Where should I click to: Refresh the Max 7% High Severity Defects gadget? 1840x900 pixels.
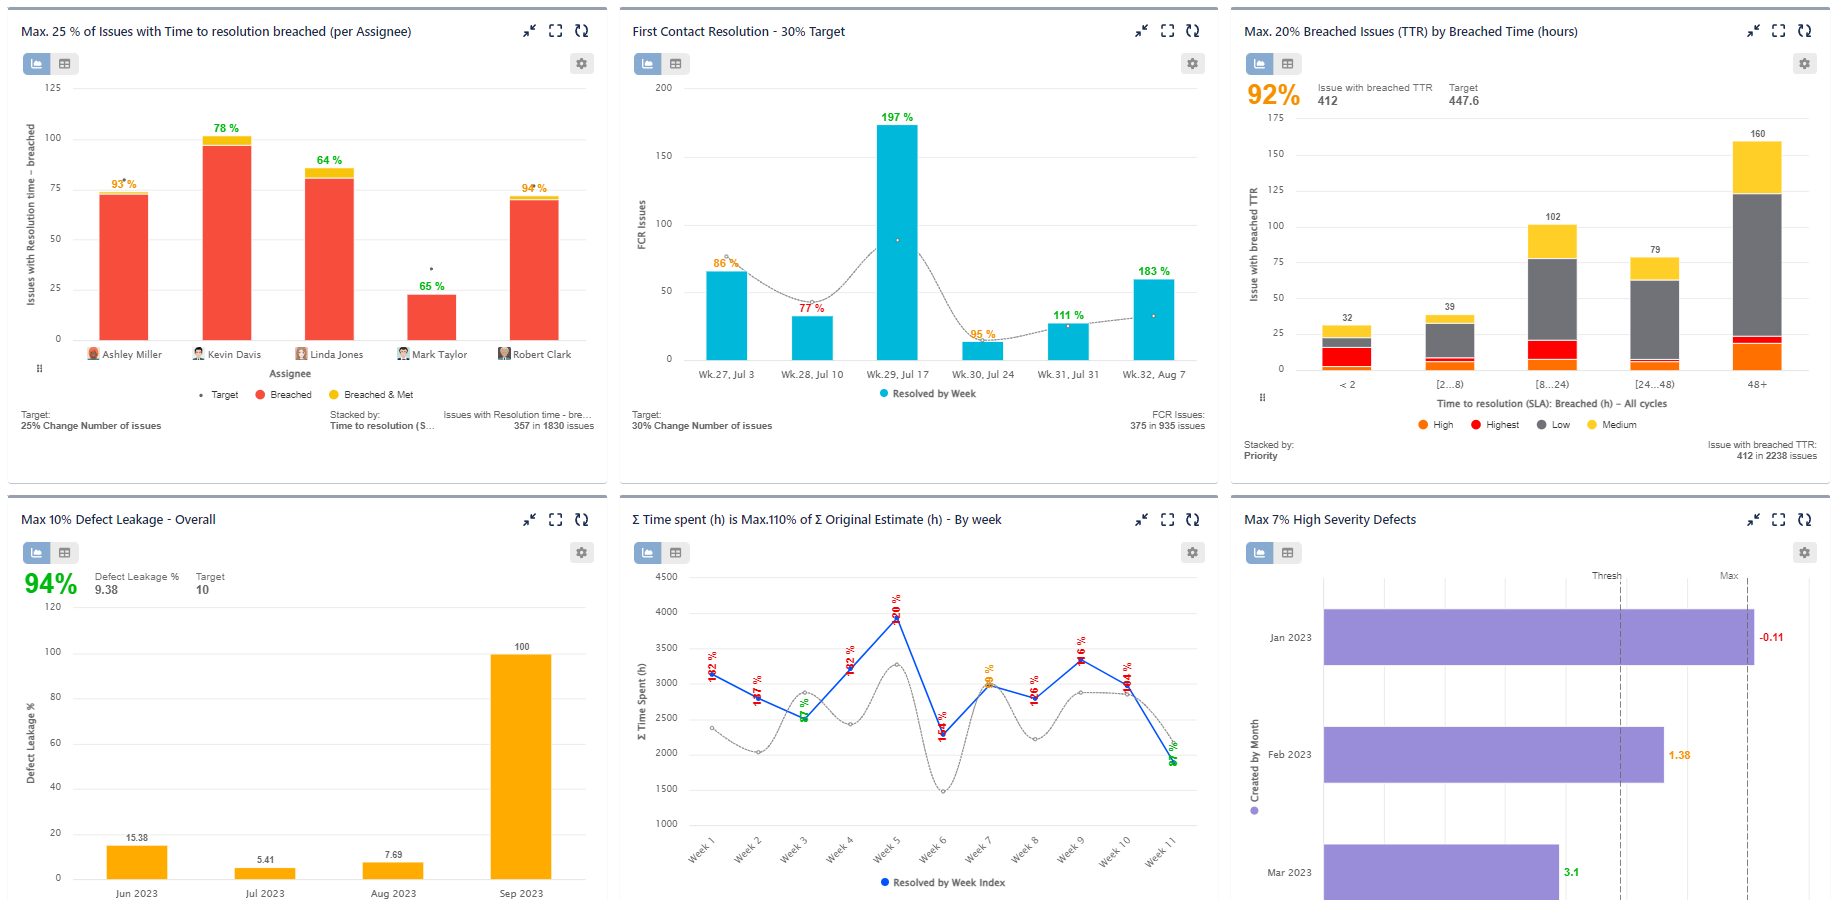click(1804, 520)
